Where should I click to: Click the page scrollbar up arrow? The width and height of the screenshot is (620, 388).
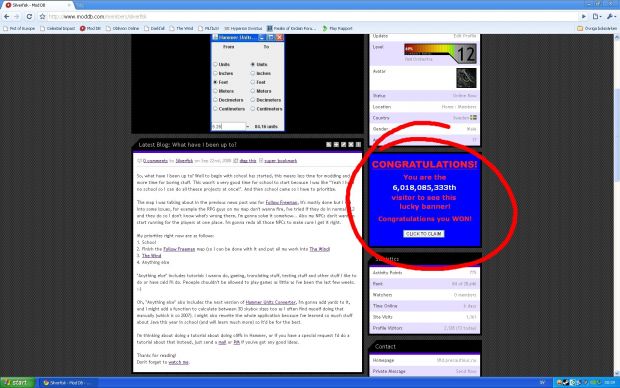[617, 37]
